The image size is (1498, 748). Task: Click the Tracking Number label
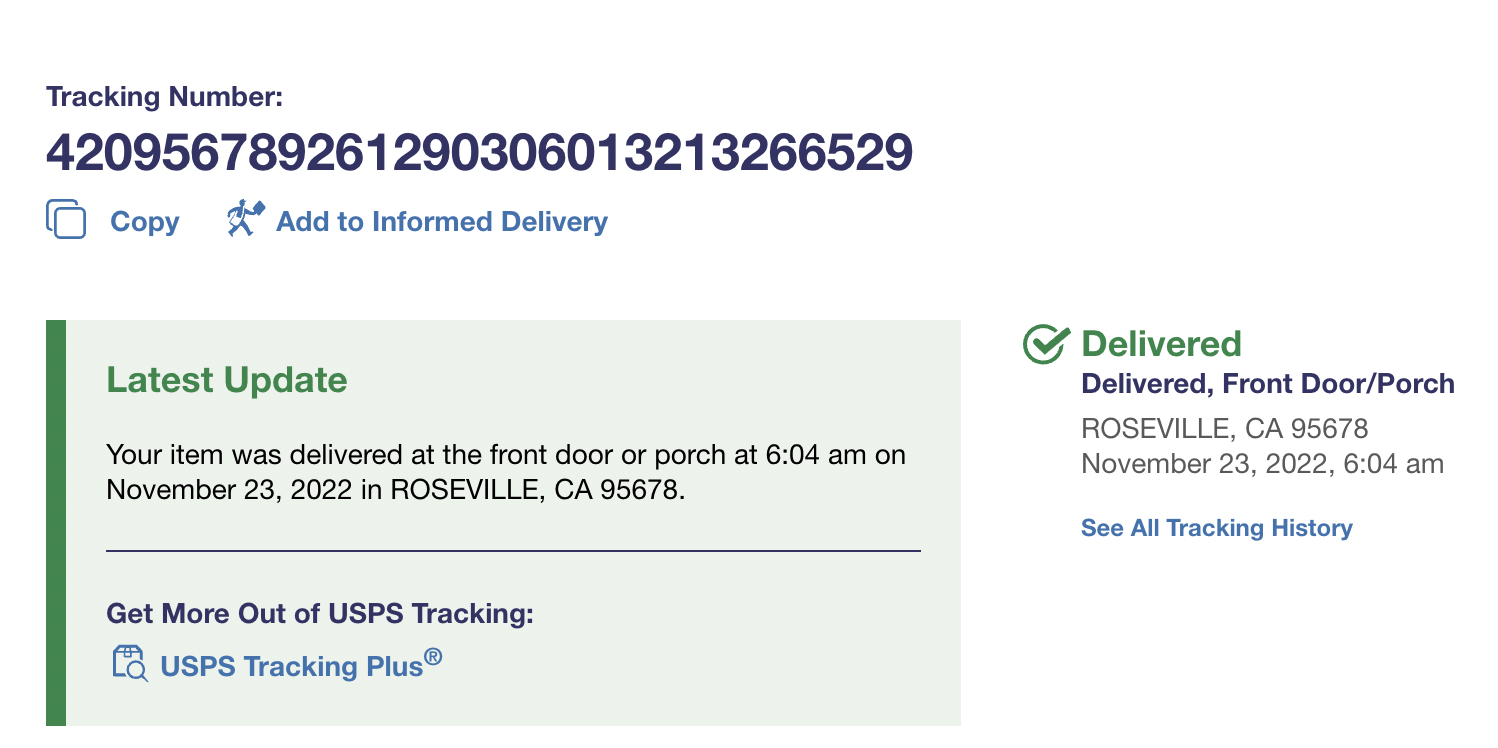(x=165, y=97)
